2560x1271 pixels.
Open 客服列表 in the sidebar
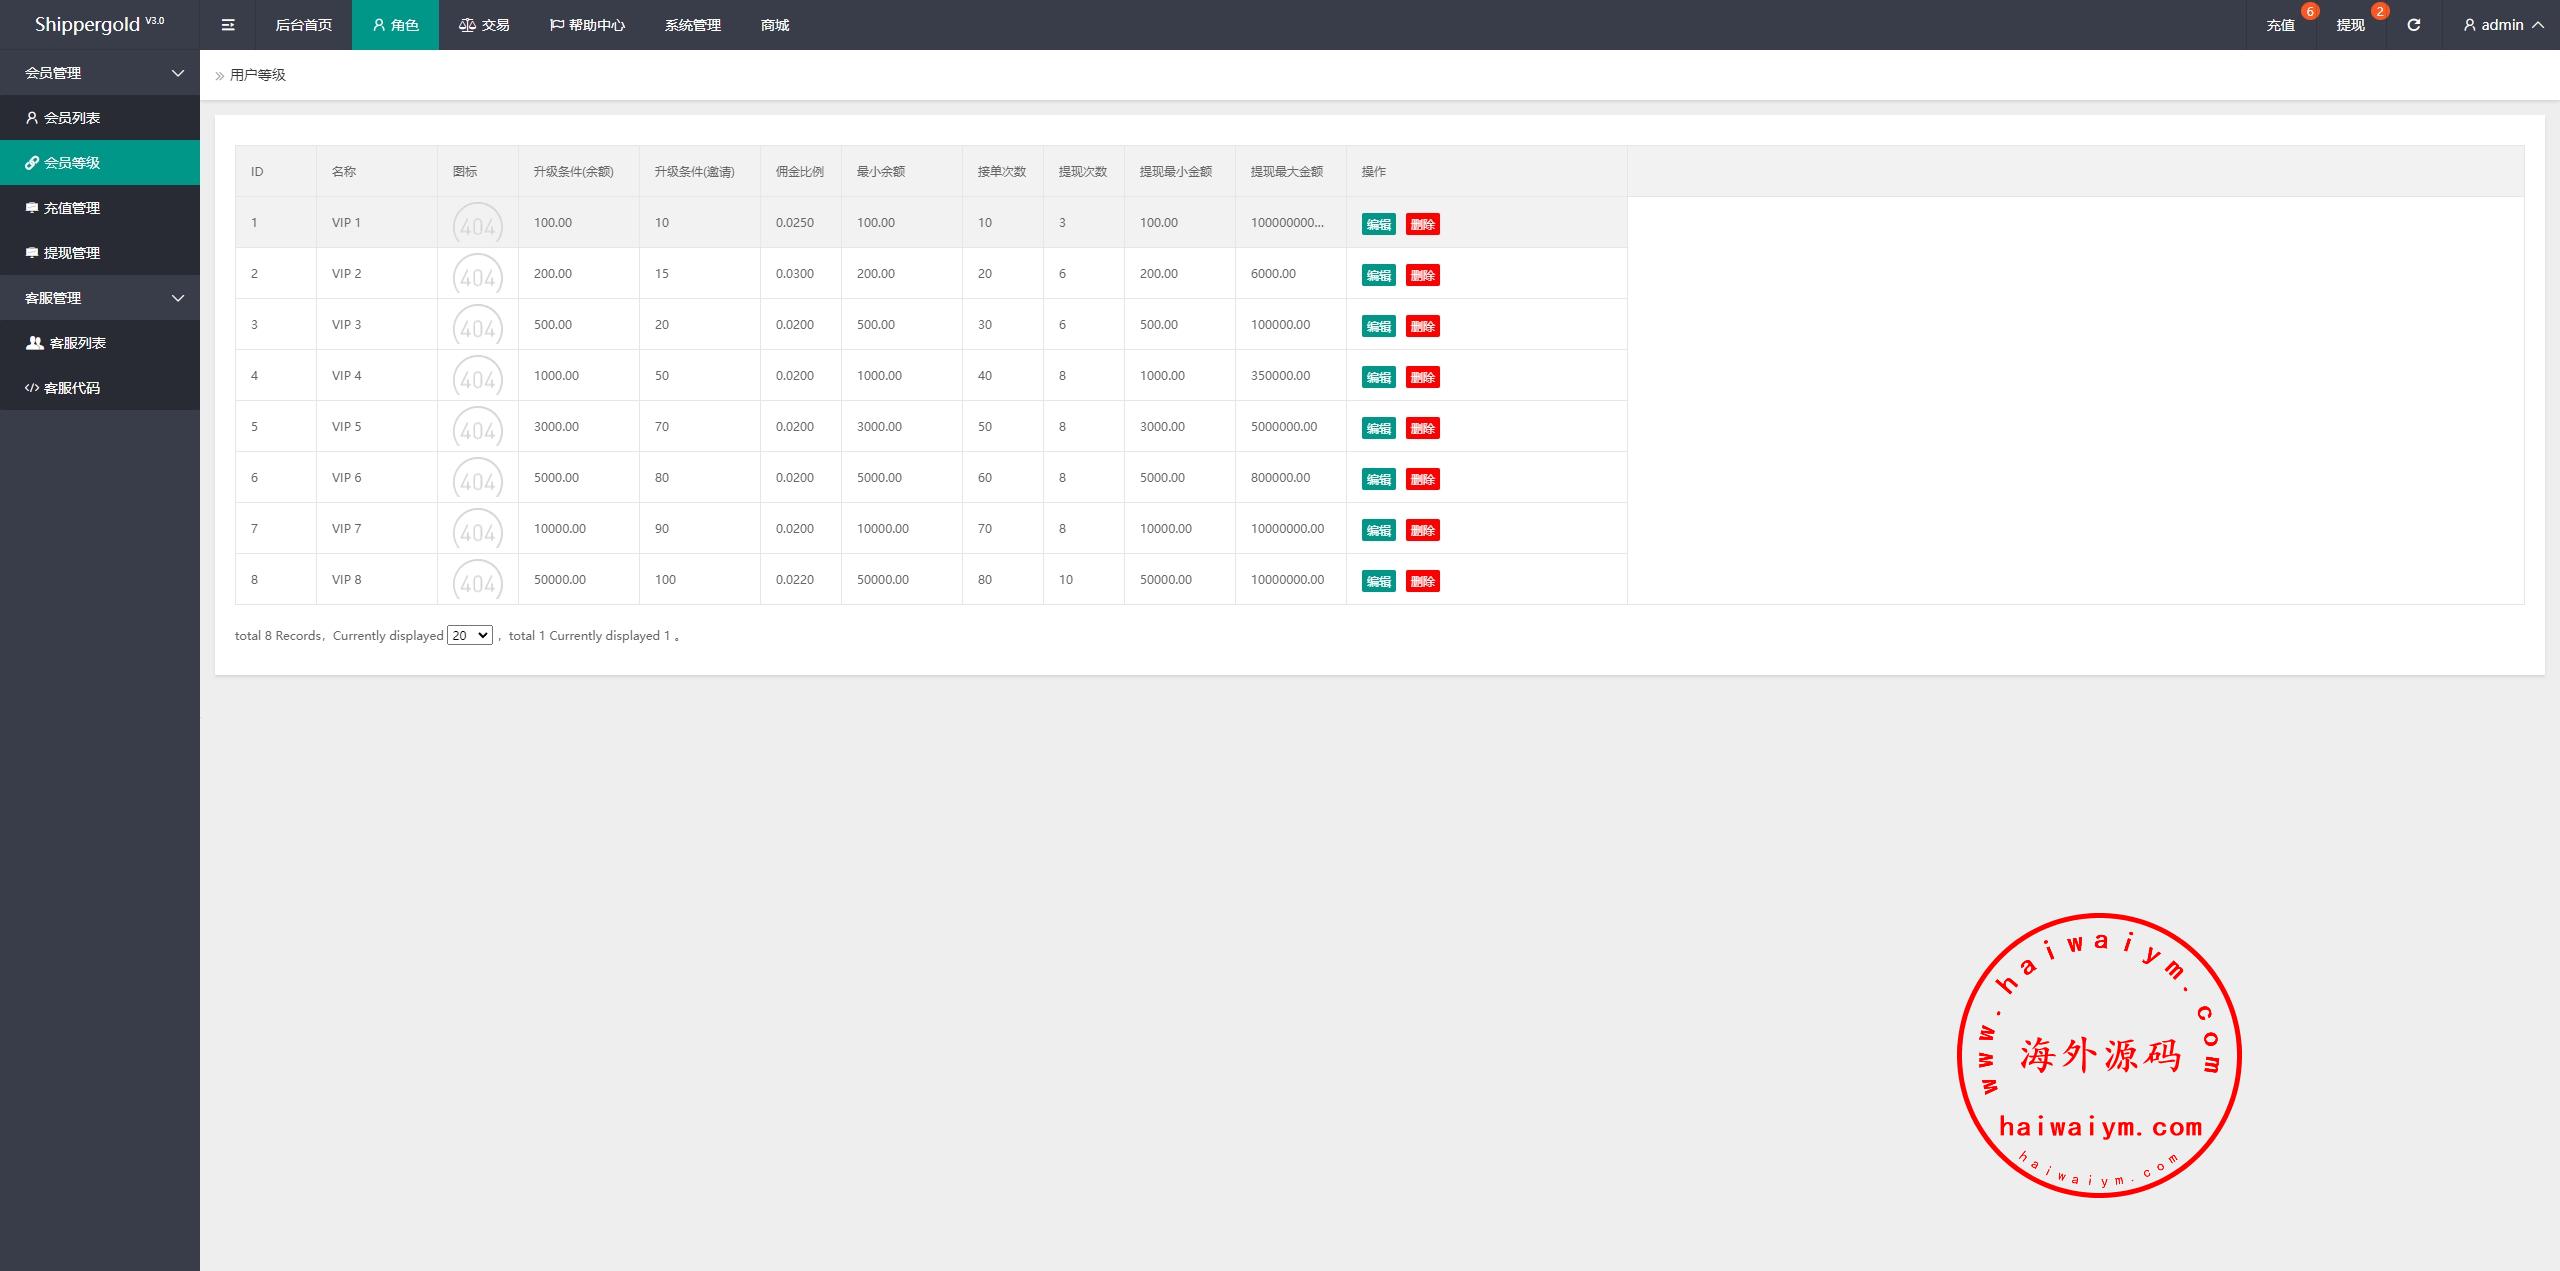(x=78, y=343)
